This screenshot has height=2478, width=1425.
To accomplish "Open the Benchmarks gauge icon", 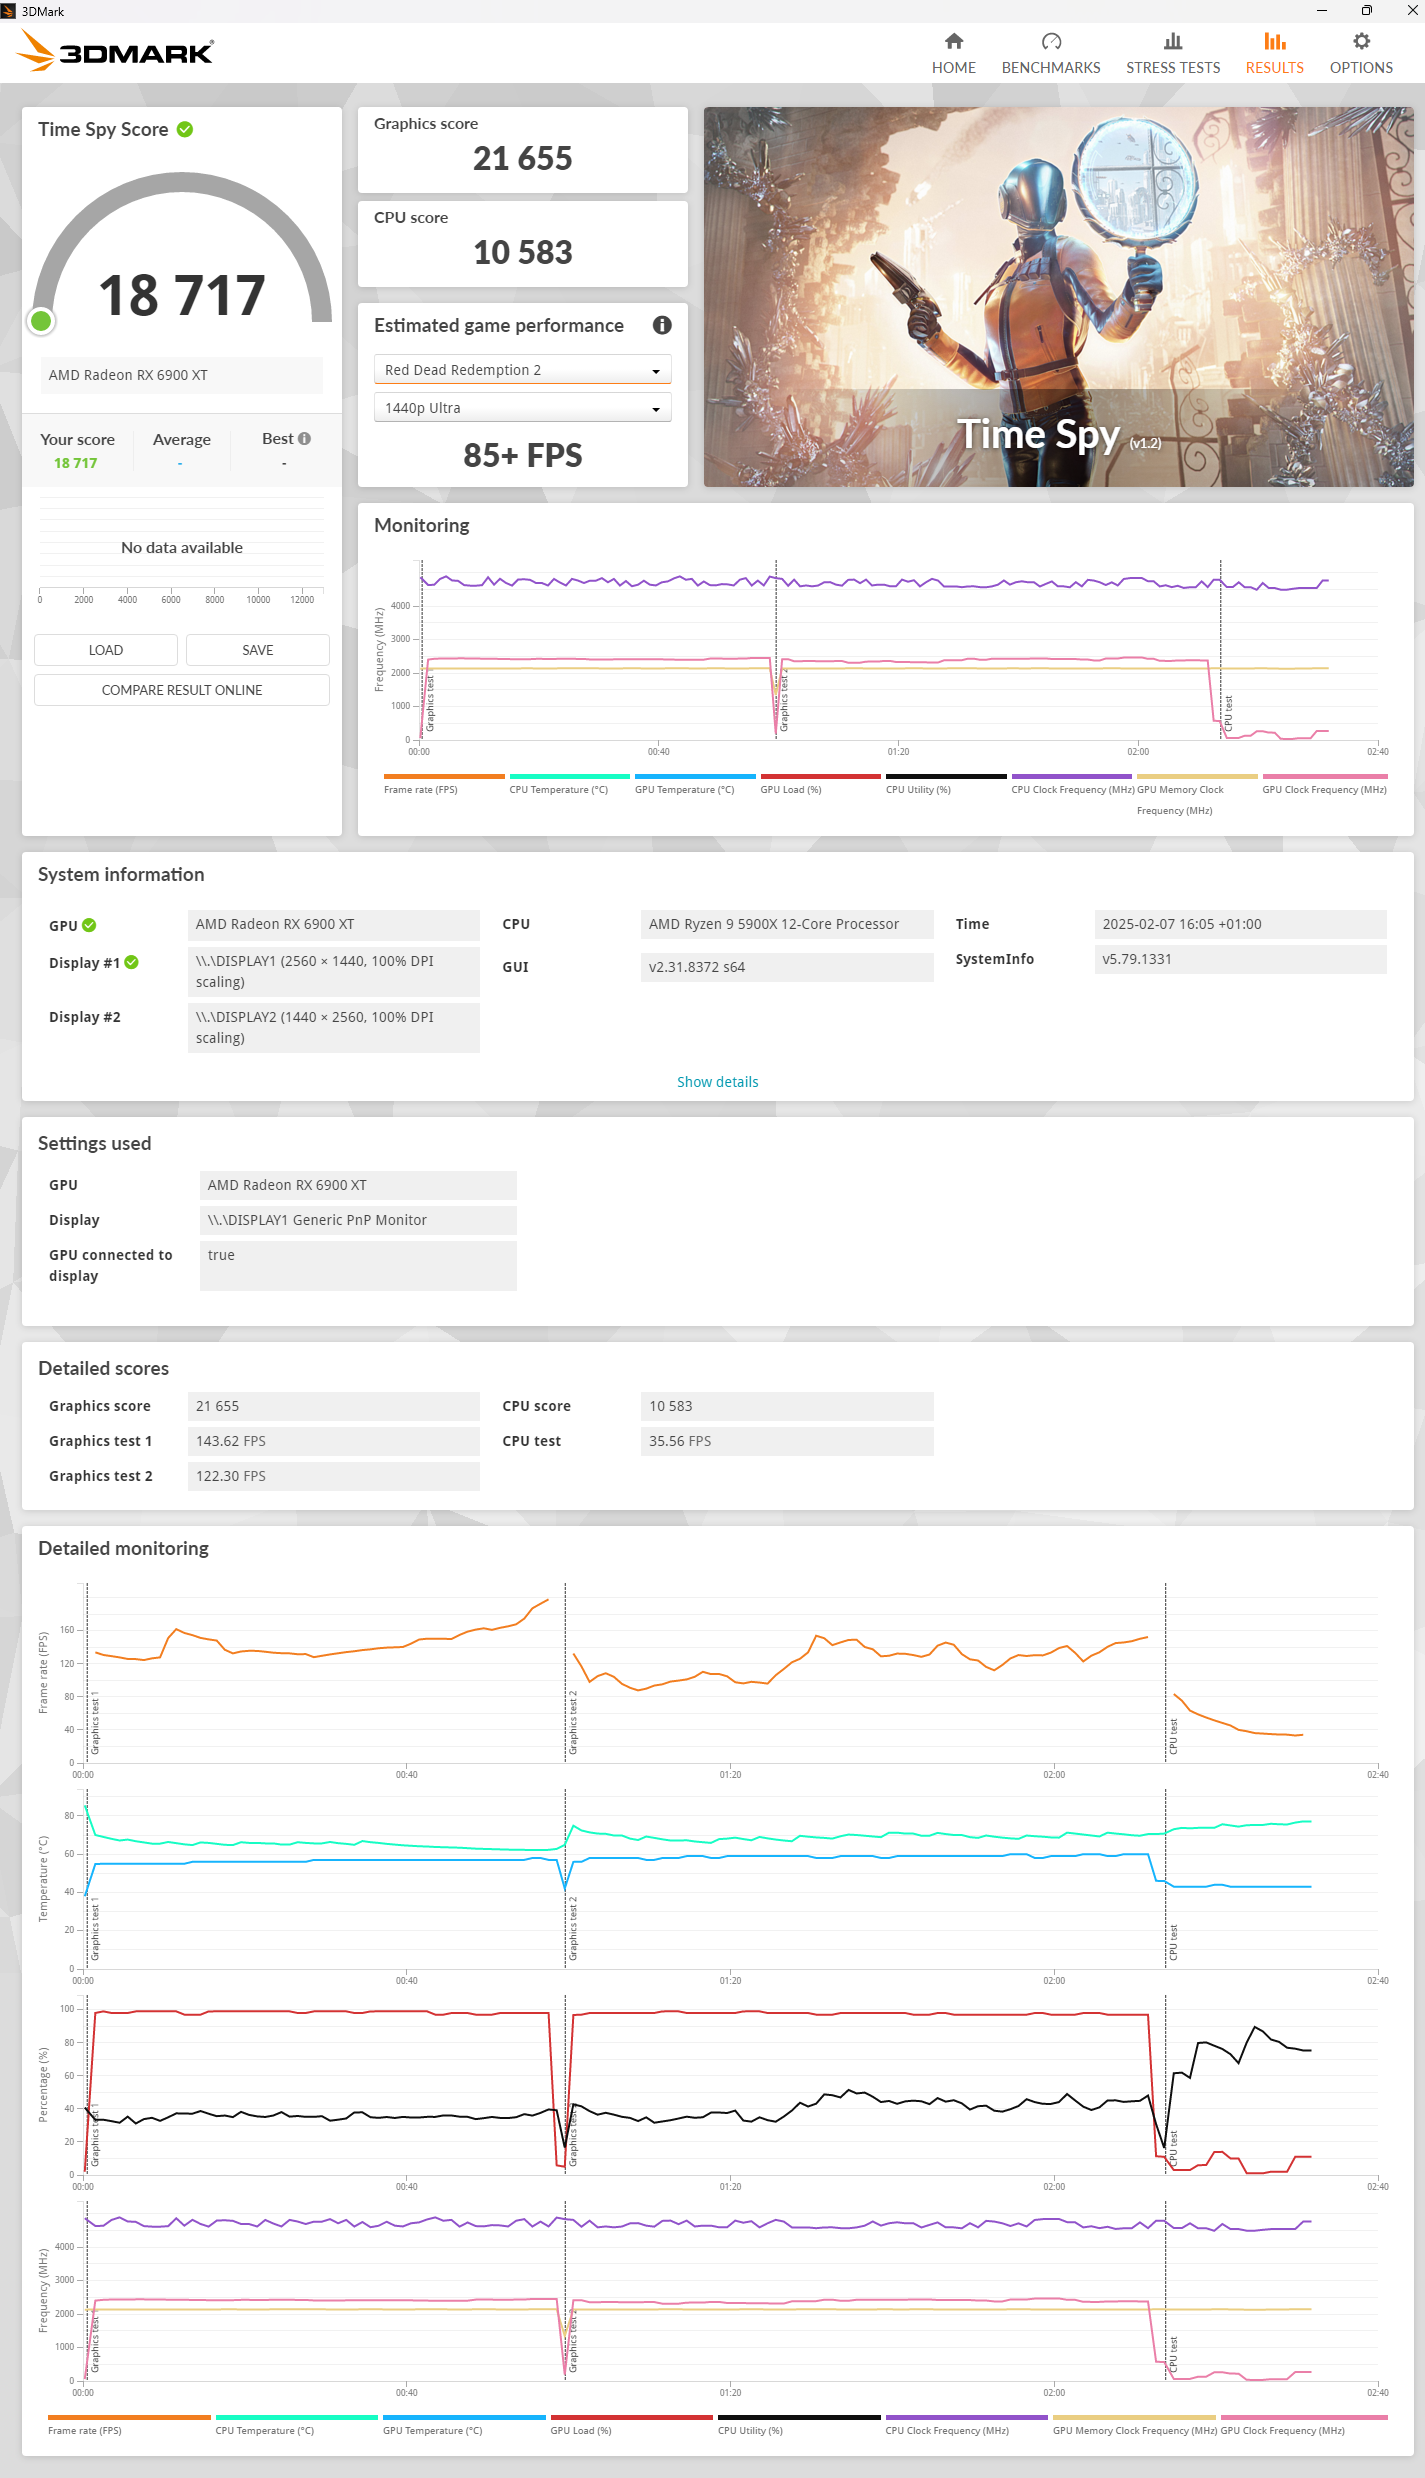I will tap(1051, 41).
